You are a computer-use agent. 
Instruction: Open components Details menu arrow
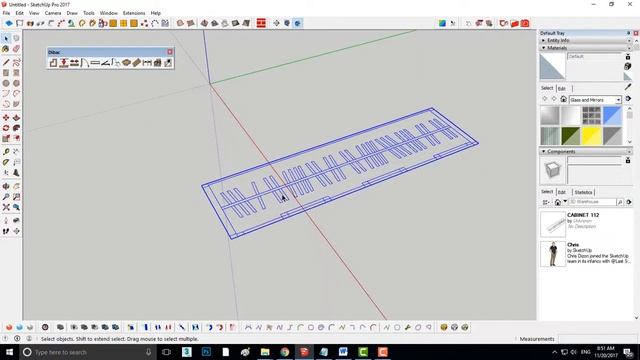tap(629, 202)
